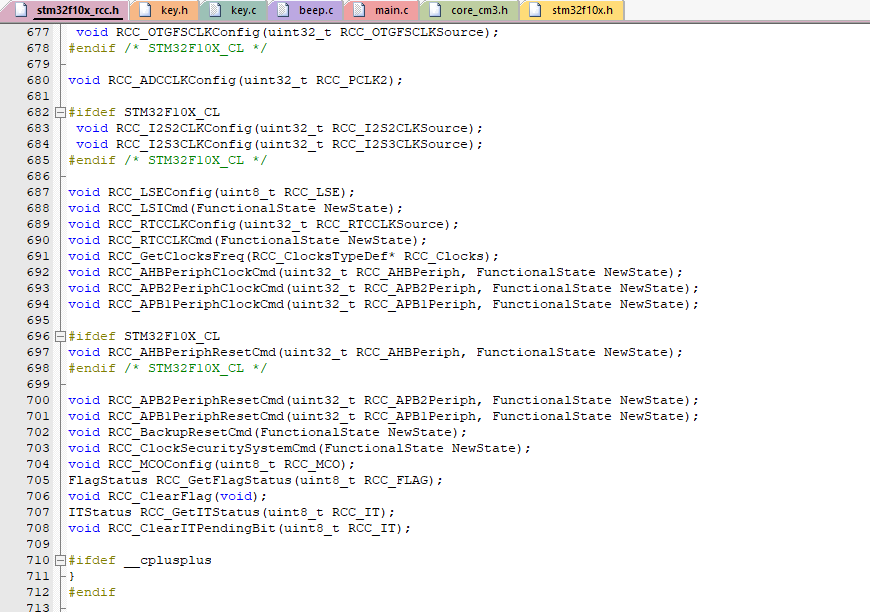Collapse the #ifdef block at line 696
Image resolution: width=870 pixels, height=612 pixels.
tap(60, 337)
